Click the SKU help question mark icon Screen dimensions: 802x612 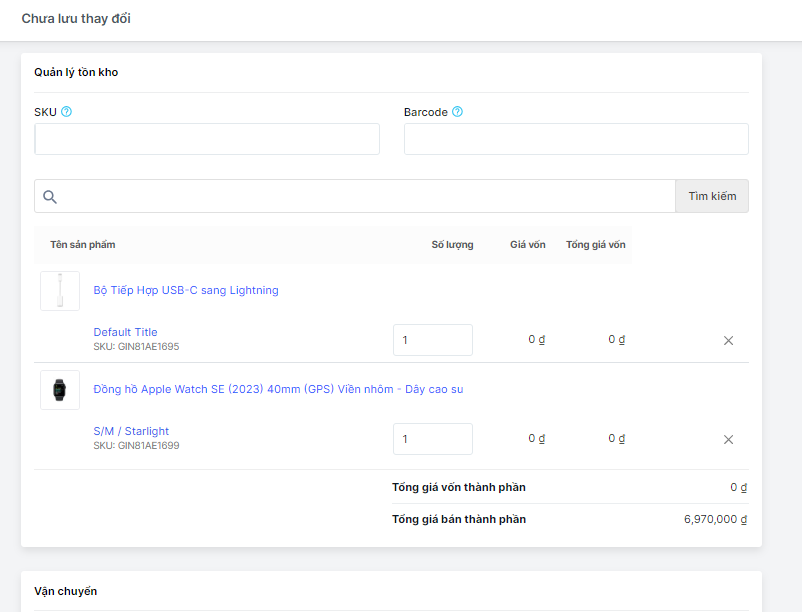pos(66,111)
